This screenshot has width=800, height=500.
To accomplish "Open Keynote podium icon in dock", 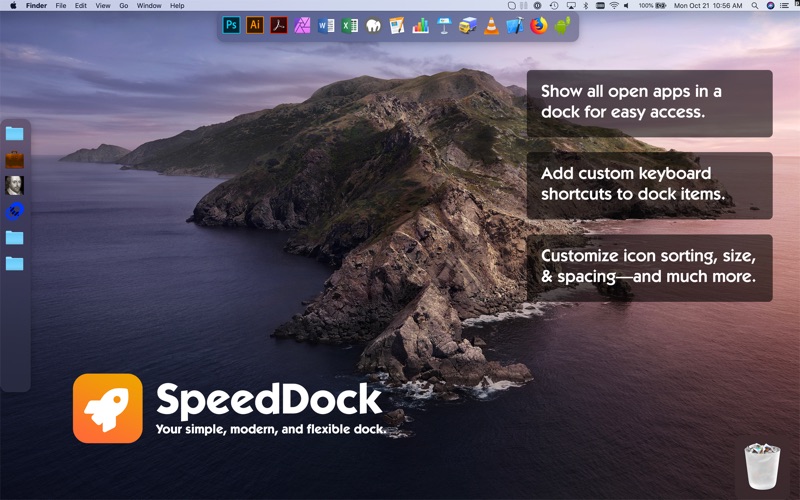I will (x=444, y=26).
